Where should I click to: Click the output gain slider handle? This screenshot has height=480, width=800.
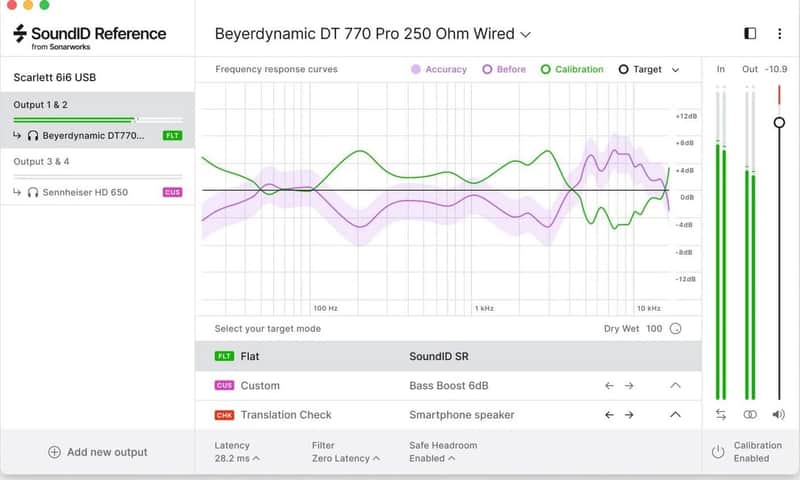tap(779, 122)
